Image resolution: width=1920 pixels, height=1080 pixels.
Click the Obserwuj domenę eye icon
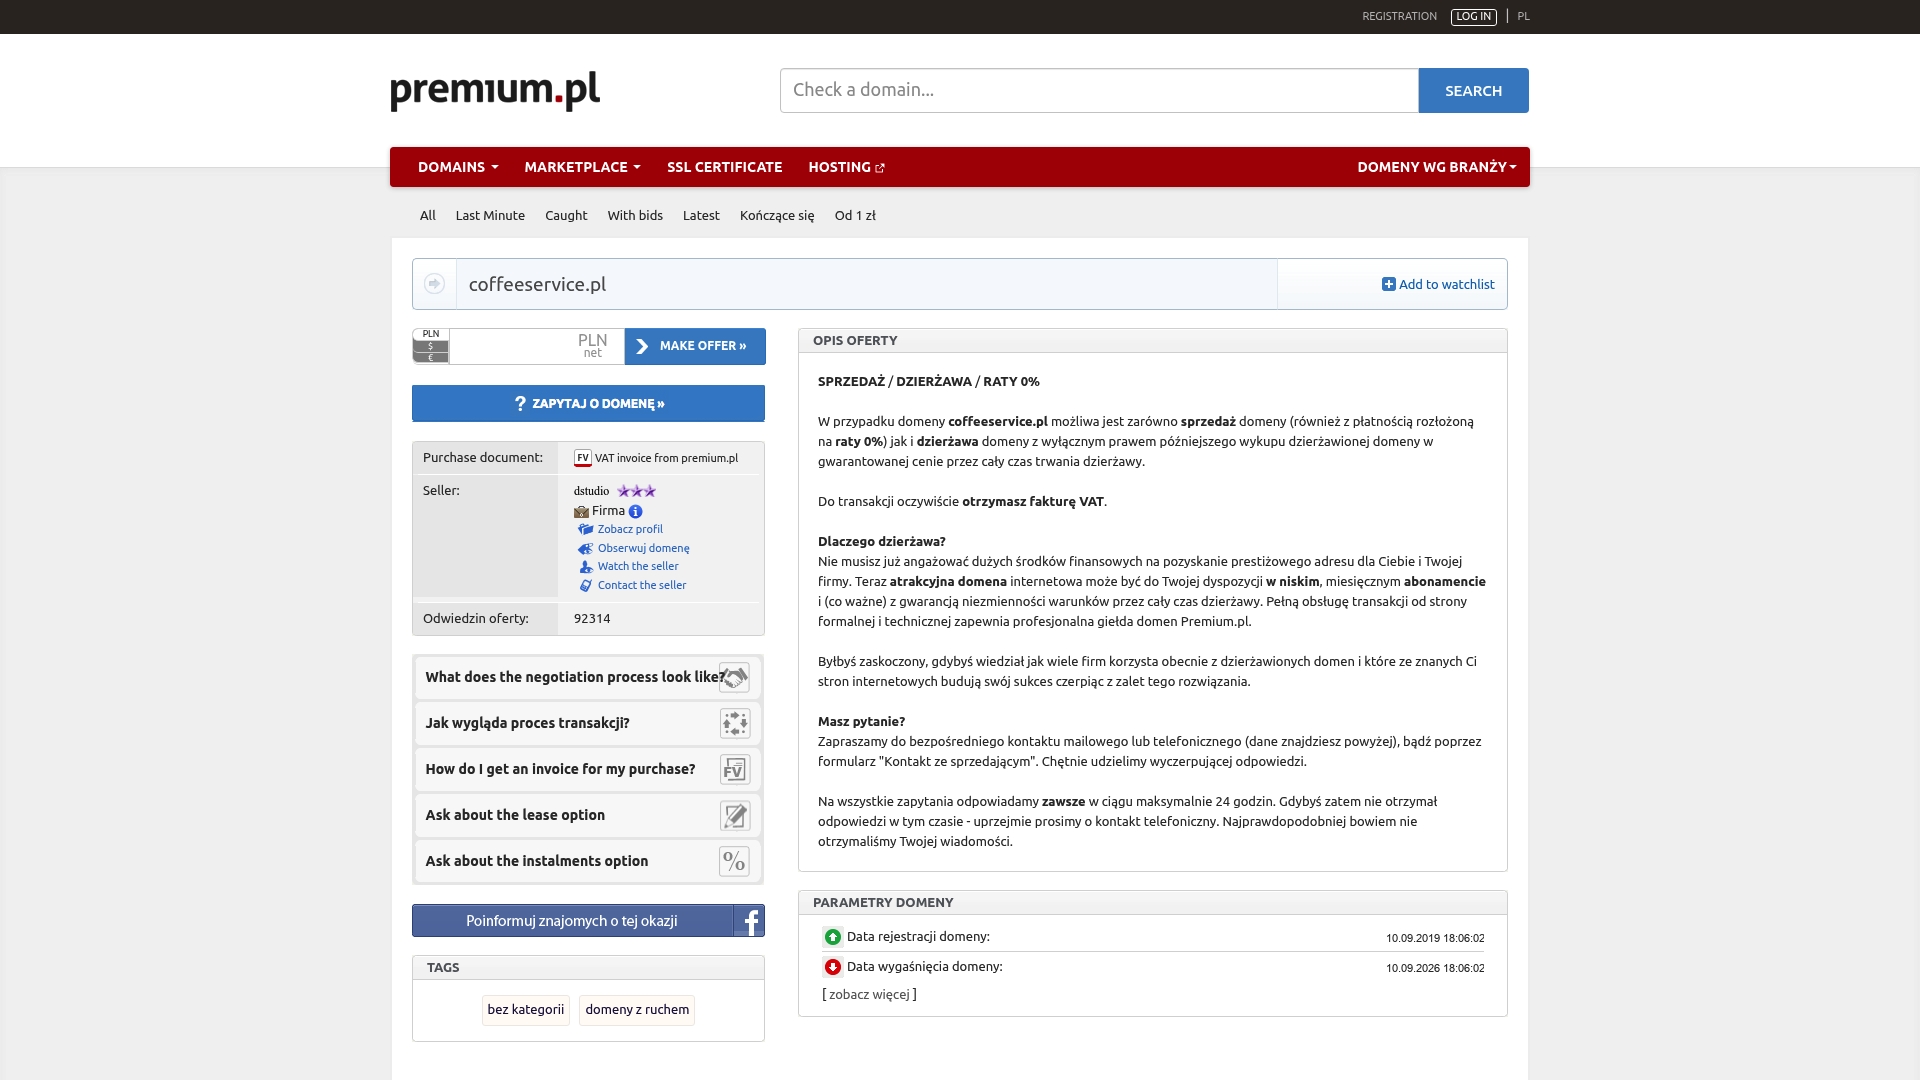point(587,548)
